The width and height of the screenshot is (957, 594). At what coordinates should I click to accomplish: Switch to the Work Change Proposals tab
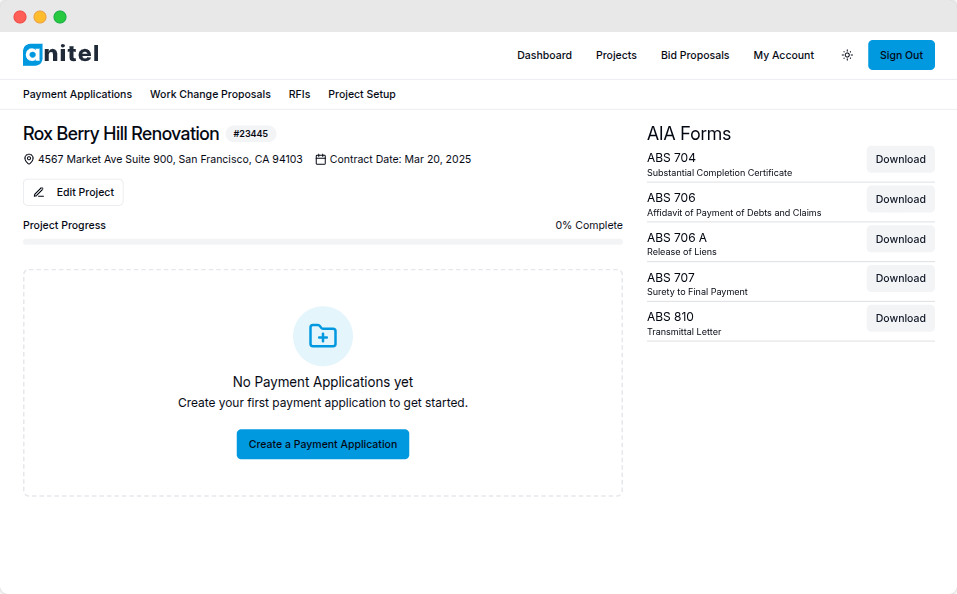(x=210, y=94)
